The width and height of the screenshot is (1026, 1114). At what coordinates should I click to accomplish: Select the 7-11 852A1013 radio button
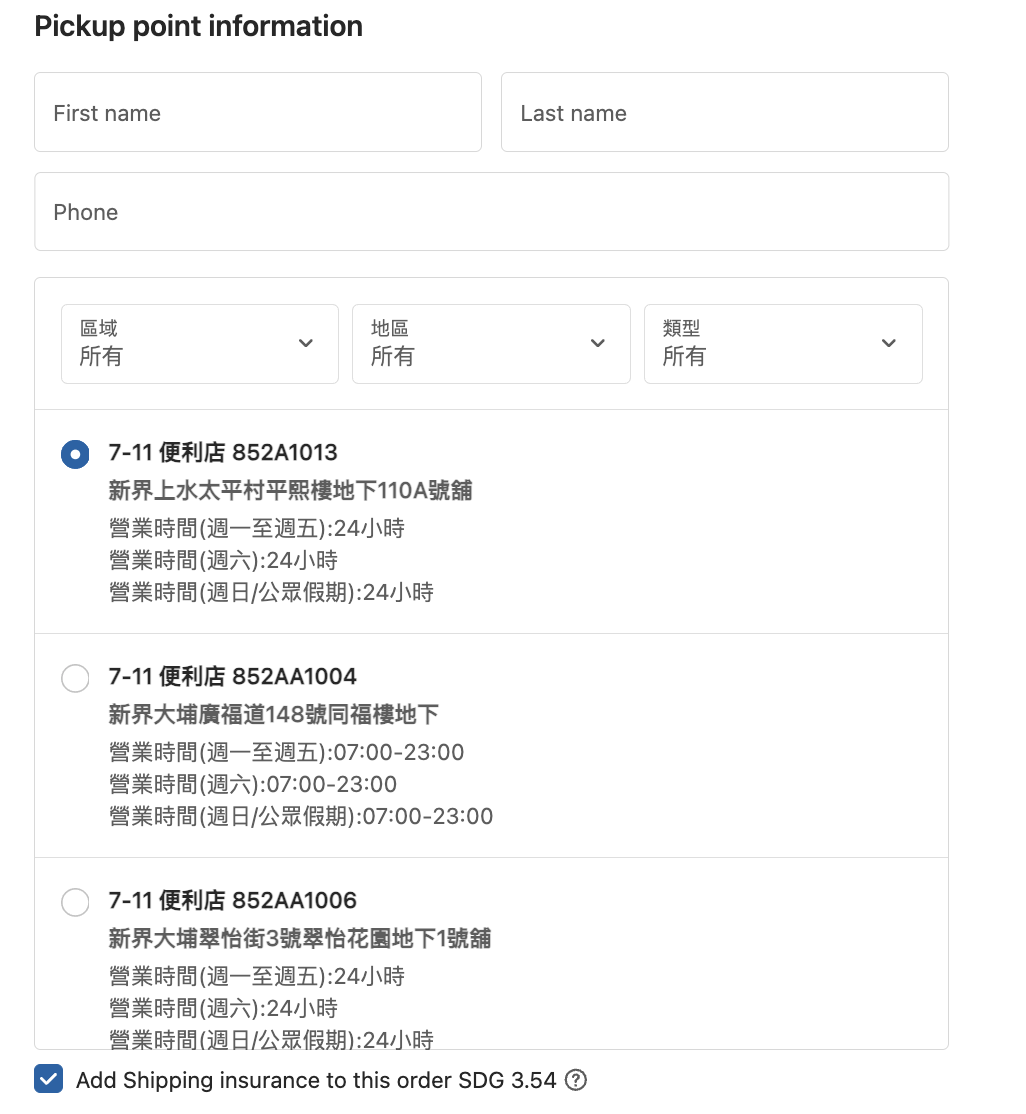point(75,454)
